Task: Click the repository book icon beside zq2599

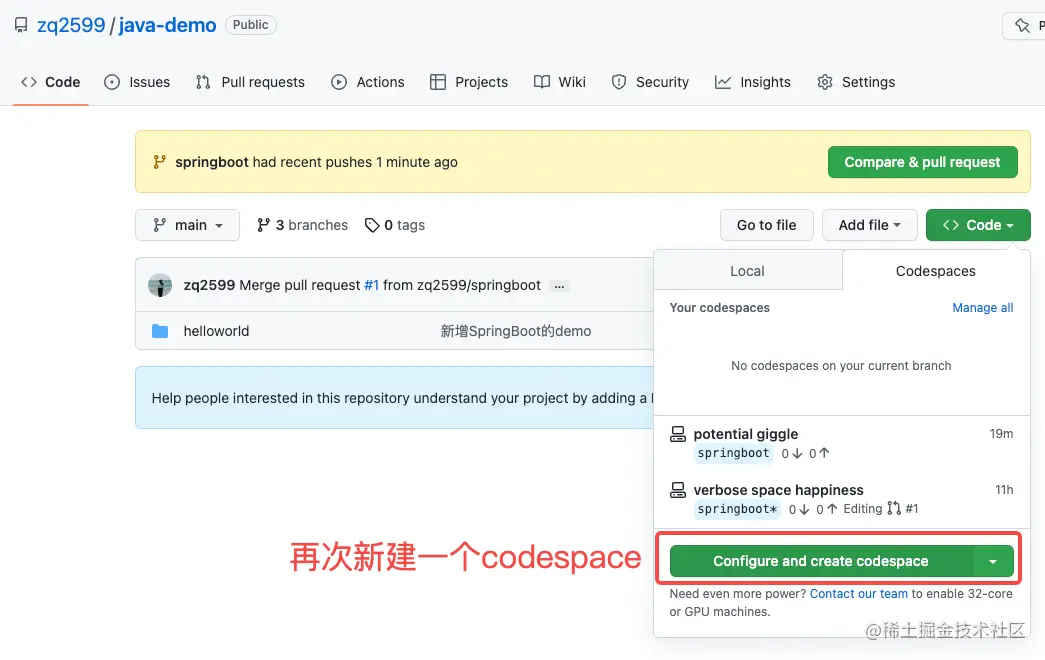Action: [21, 25]
